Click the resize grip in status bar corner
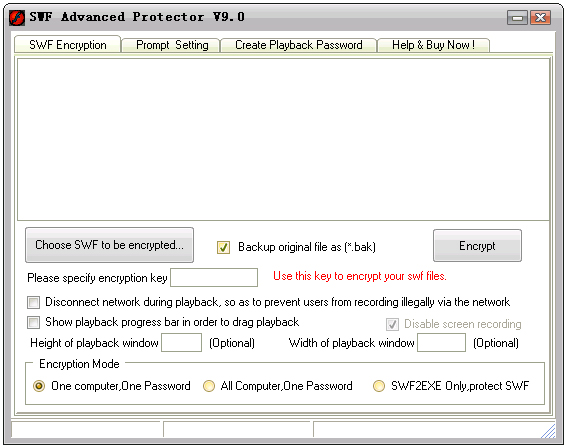 click(x=548, y=431)
